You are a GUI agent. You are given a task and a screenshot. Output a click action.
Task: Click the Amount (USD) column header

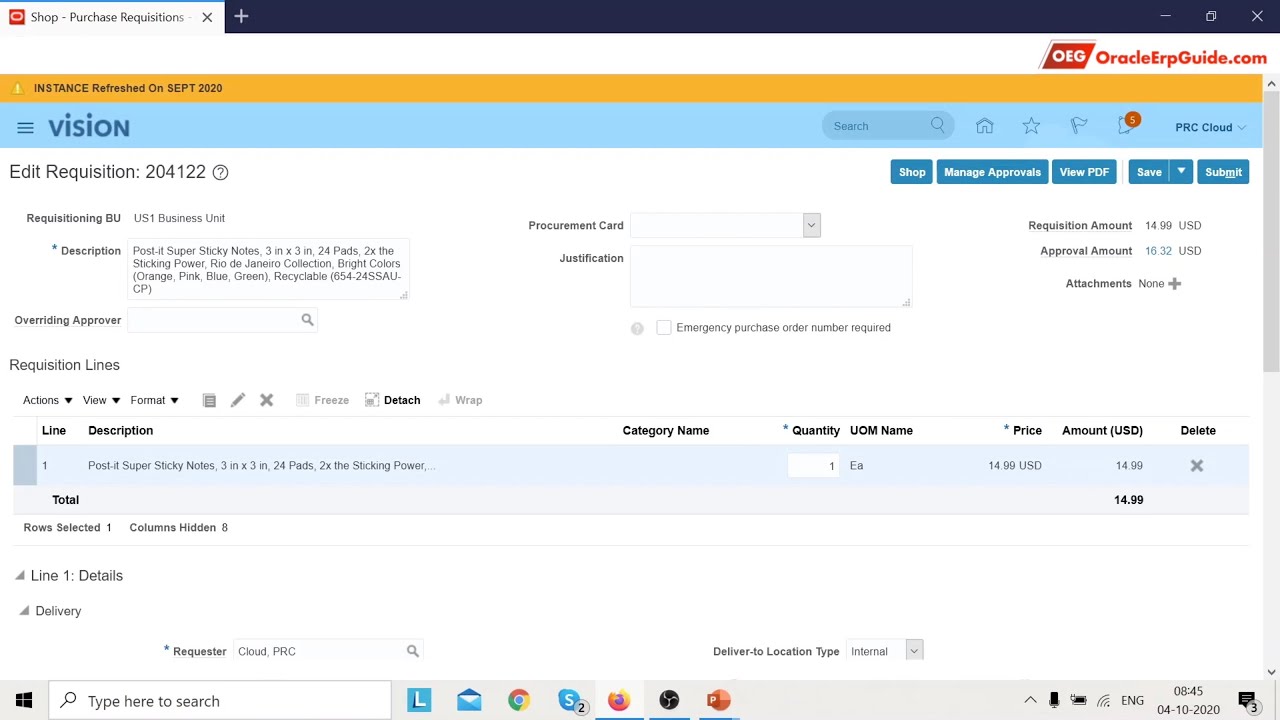(x=1102, y=430)
